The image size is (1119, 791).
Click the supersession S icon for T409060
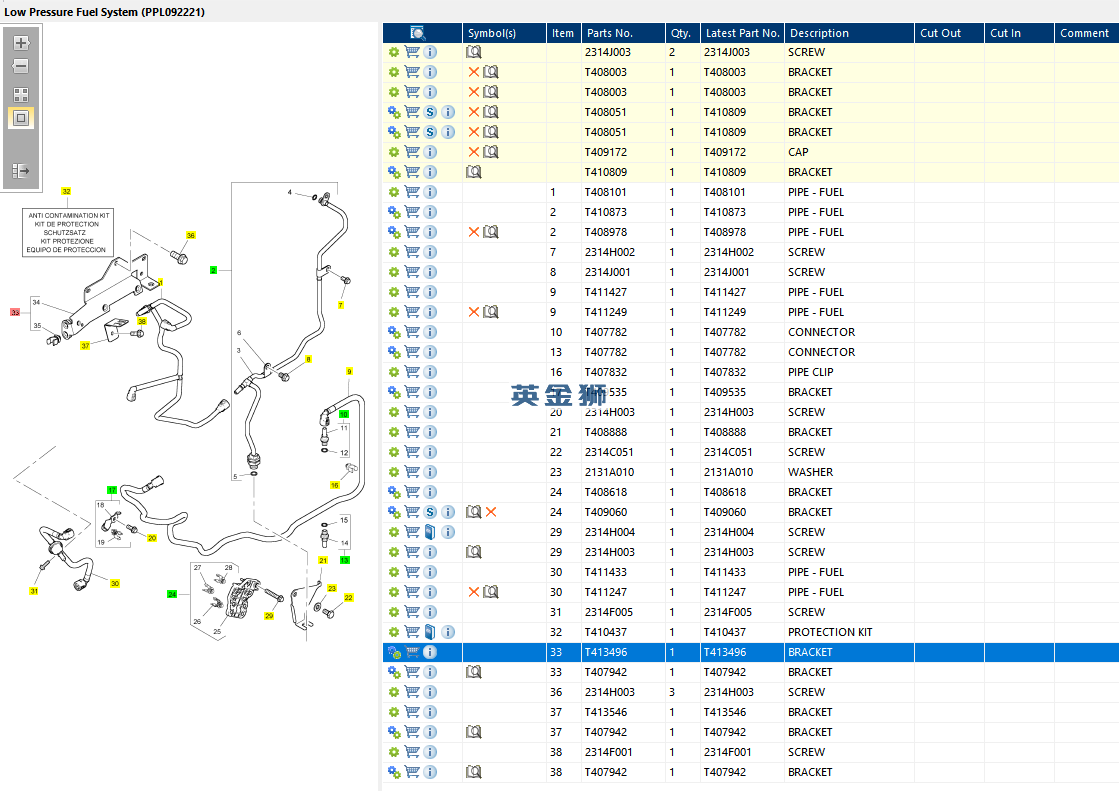[430, 512]
